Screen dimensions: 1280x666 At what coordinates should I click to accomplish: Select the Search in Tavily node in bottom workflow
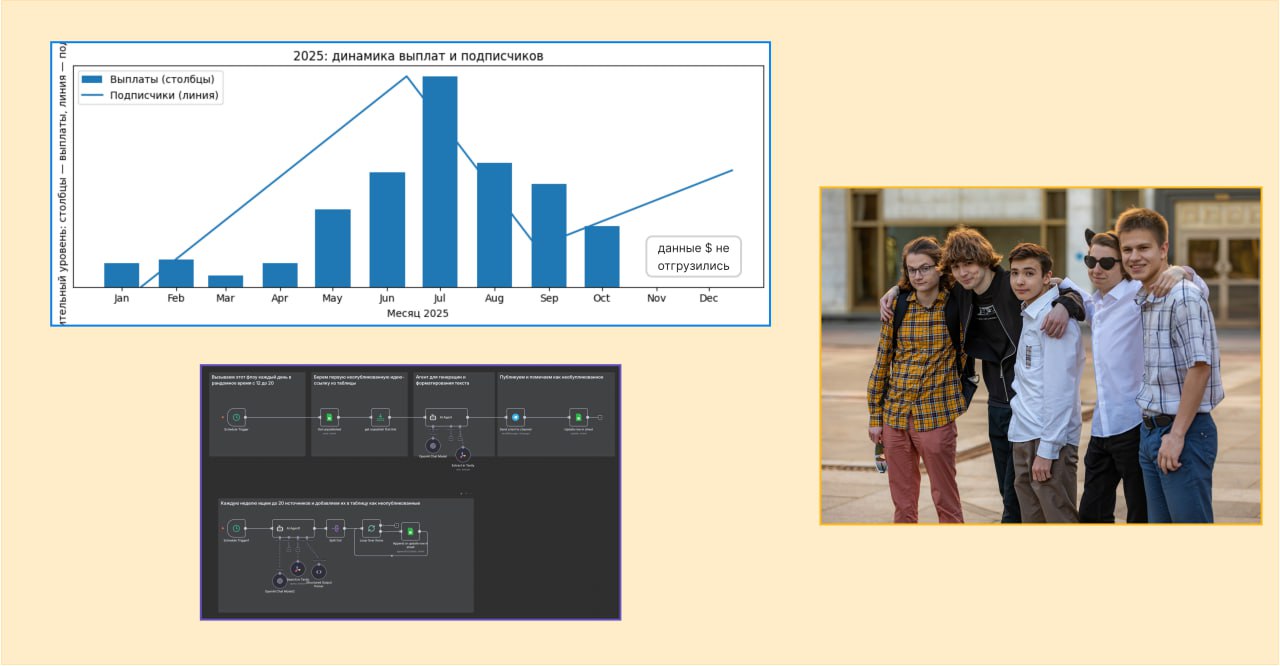point(297,567)
